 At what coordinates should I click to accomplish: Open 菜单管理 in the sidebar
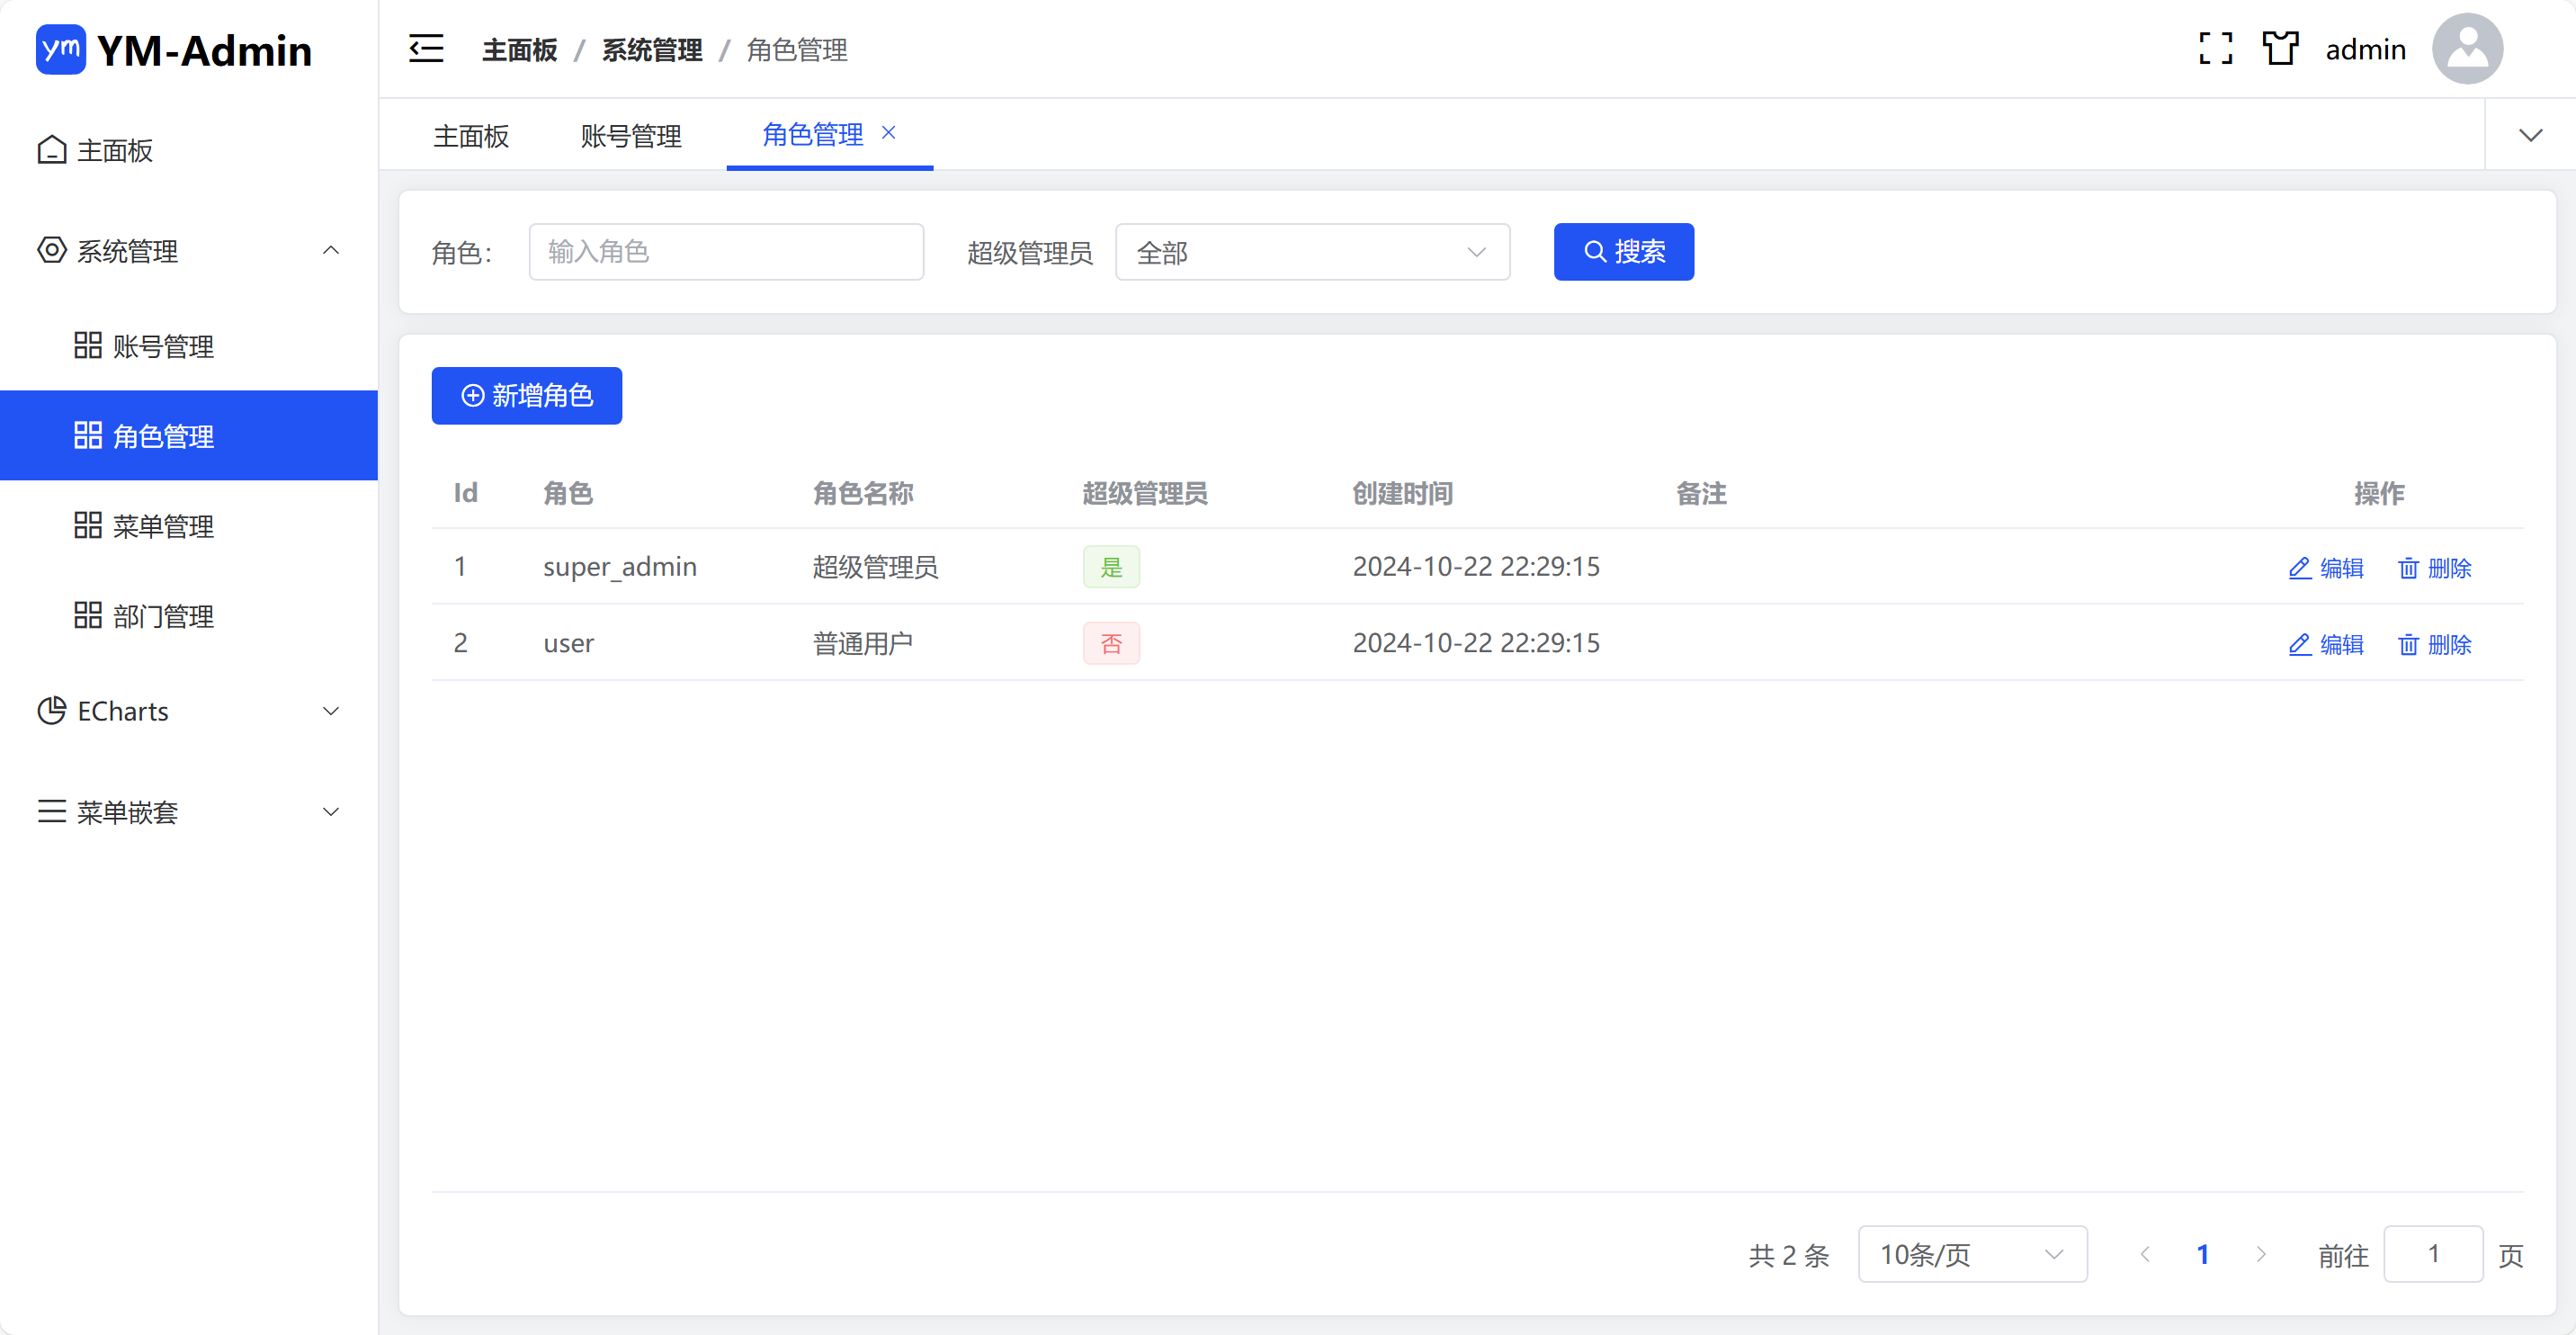[x=163, y=525]
